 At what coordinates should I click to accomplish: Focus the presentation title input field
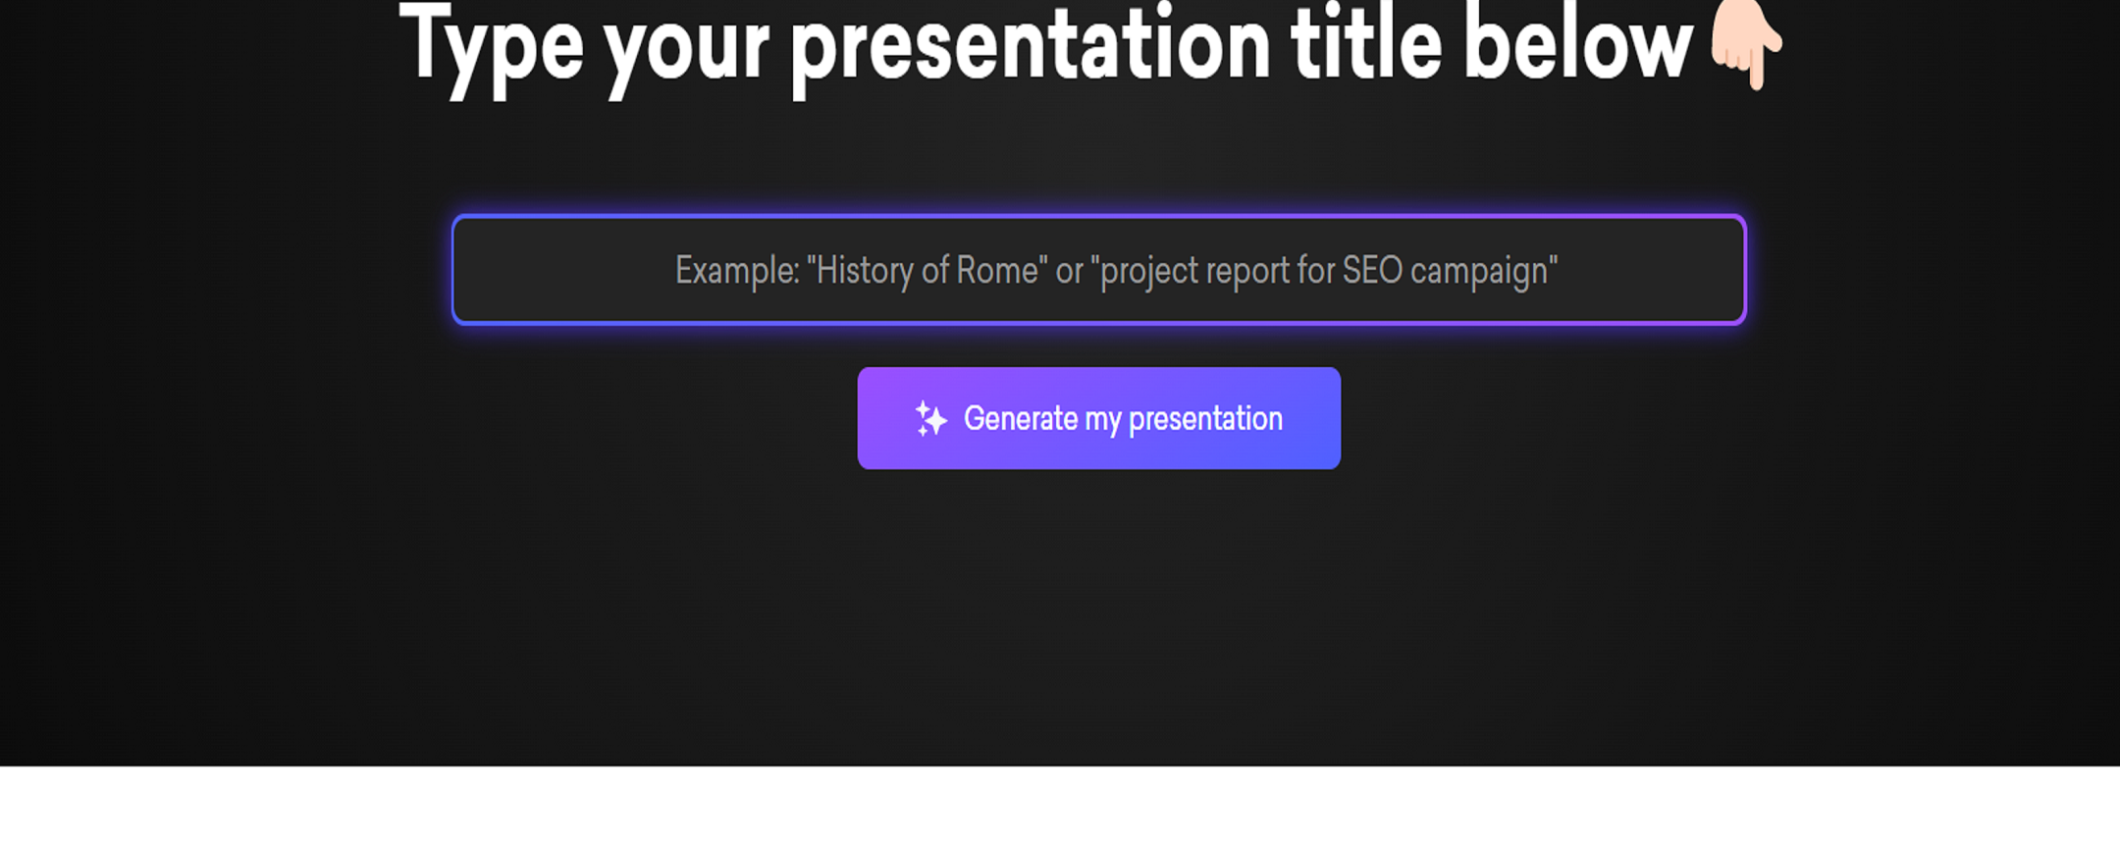pyautogui.click(x=1098, y=270)
